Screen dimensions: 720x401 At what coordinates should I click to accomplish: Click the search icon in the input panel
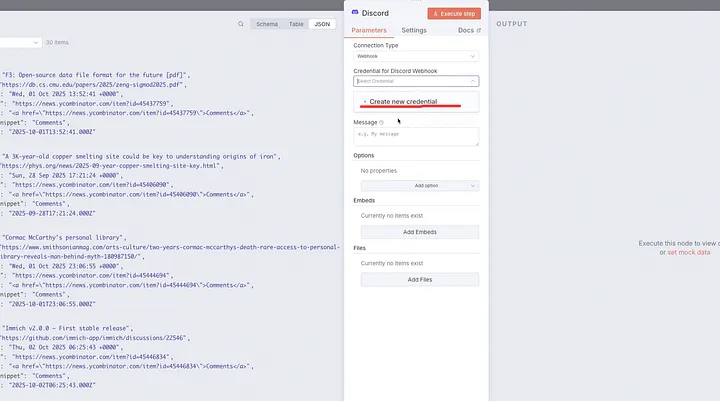point(241,23)
